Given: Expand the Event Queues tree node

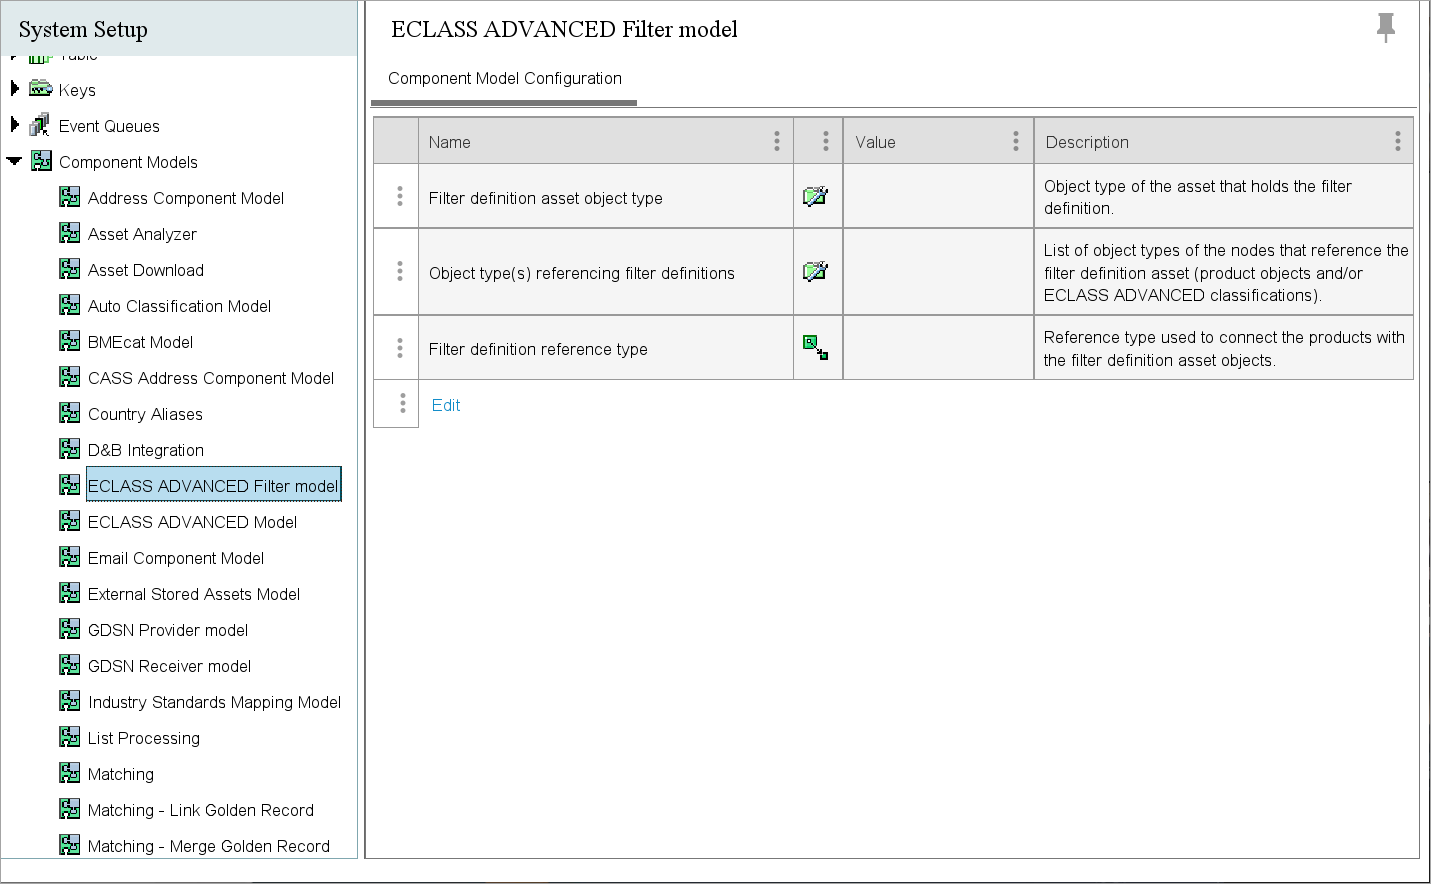Looking at the screenshot, I should pyautogui.click(x=14, y=124).
